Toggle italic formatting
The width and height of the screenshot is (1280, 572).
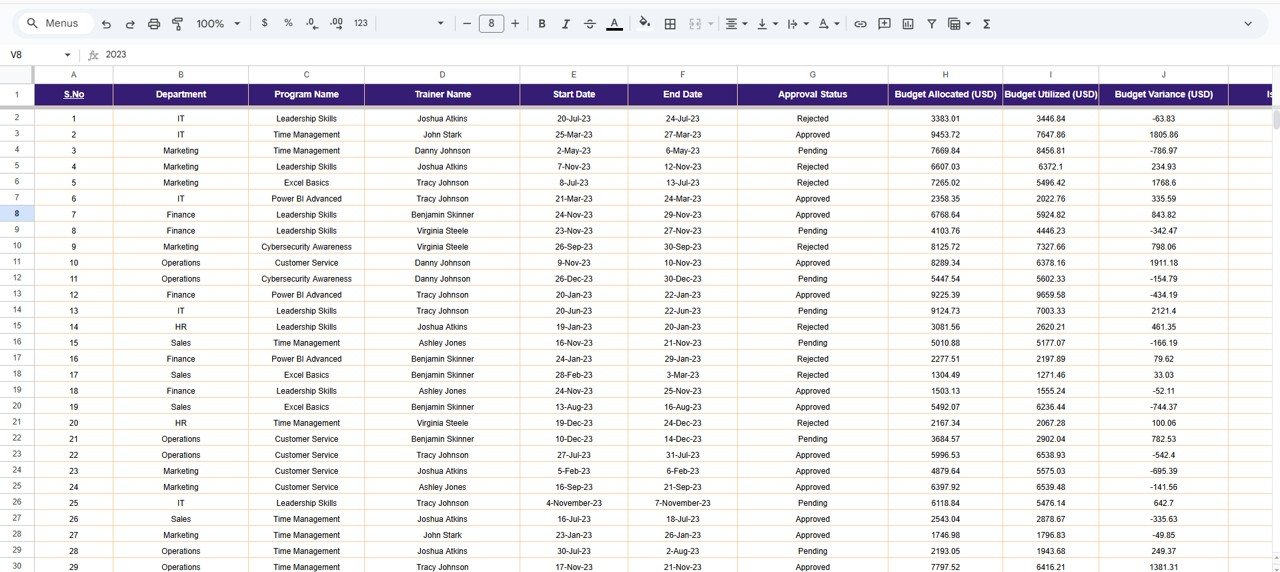(x=566, y=24)
